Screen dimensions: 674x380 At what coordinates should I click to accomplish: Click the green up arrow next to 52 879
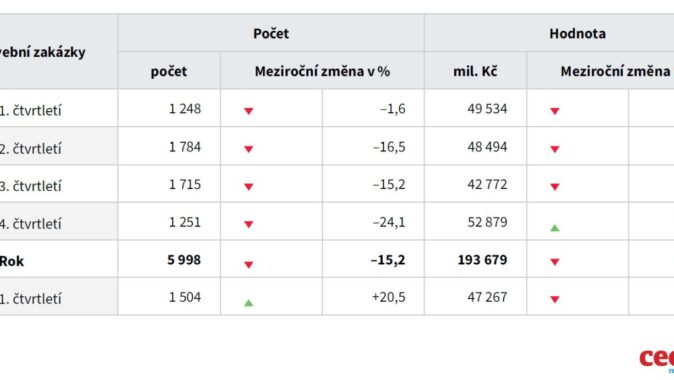click(x=555, y=228)
